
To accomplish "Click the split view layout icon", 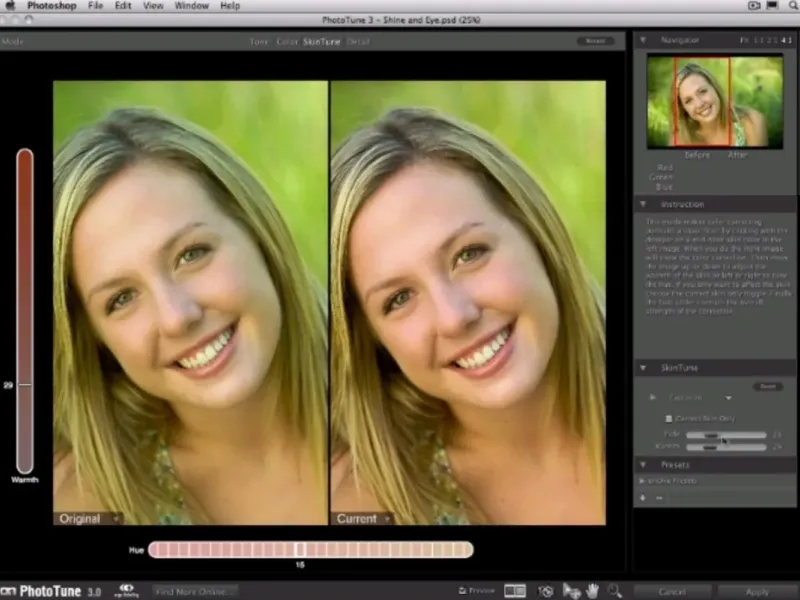I will pos(515,591).
